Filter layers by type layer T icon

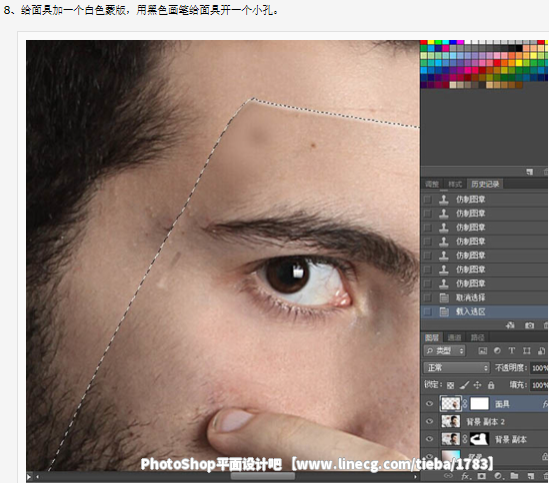pos(512,351)
